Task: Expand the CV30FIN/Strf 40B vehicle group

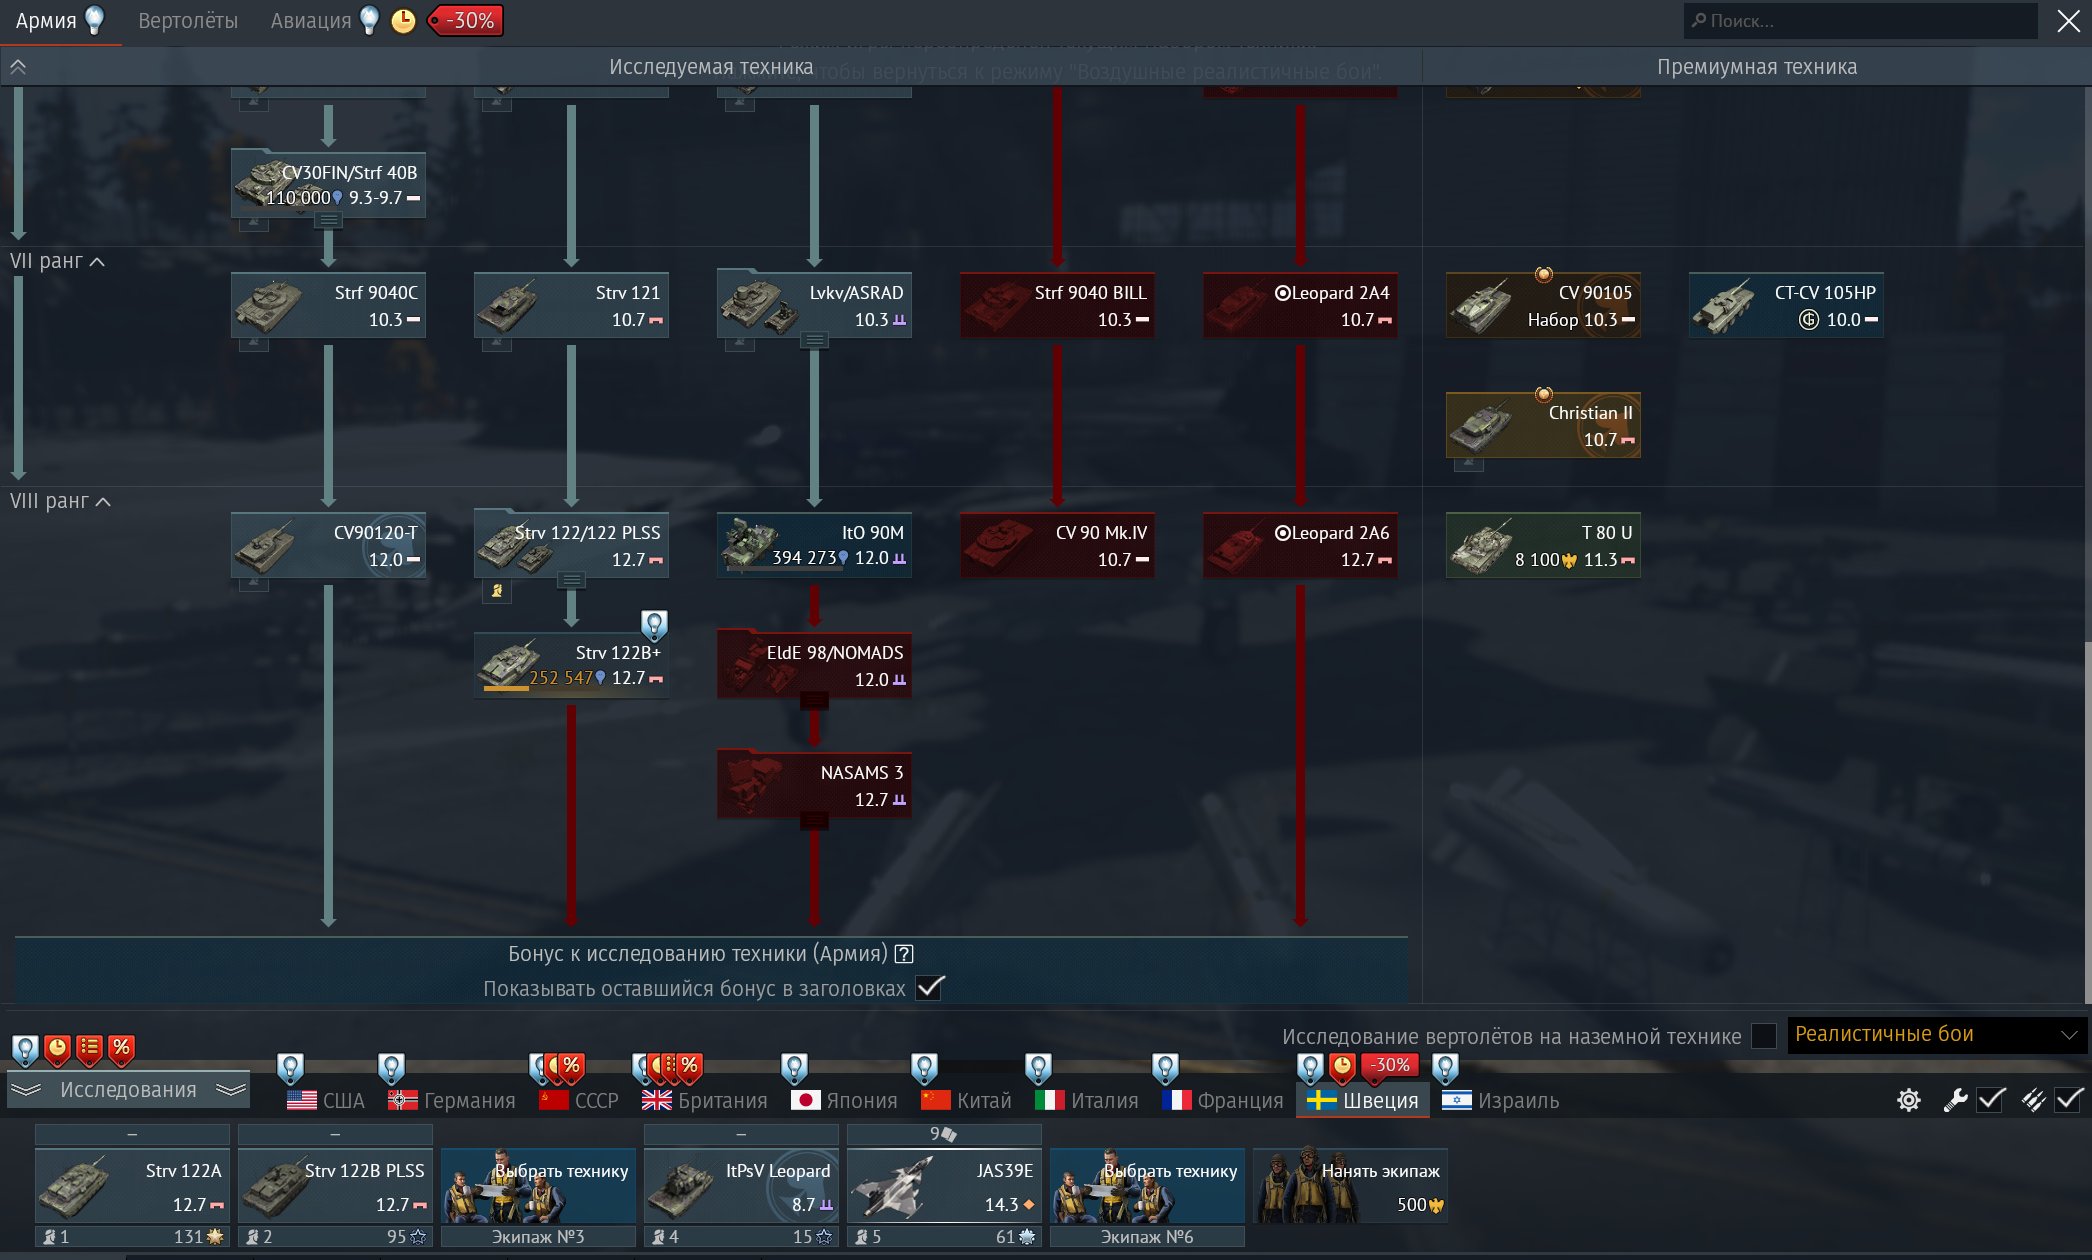Action: tap(328, 221)
